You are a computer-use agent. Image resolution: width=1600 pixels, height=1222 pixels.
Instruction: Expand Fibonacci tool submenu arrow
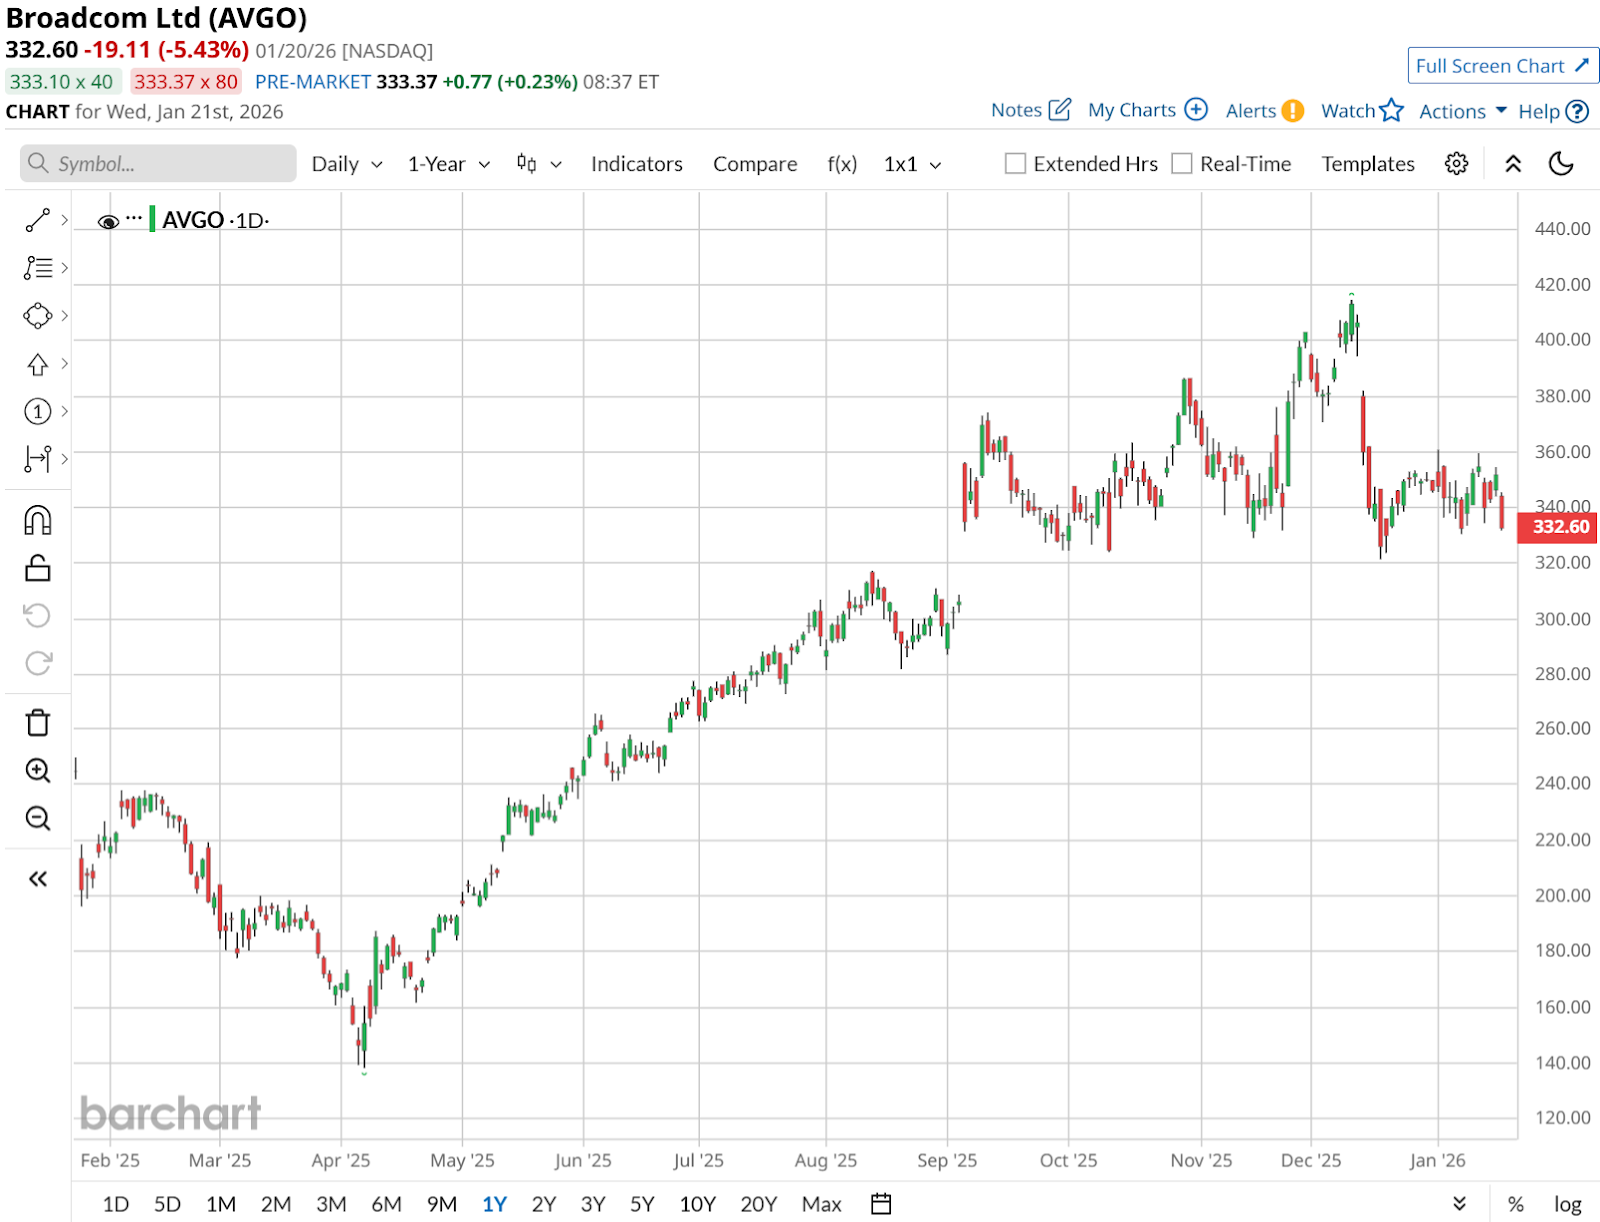[x=64, y=268]
